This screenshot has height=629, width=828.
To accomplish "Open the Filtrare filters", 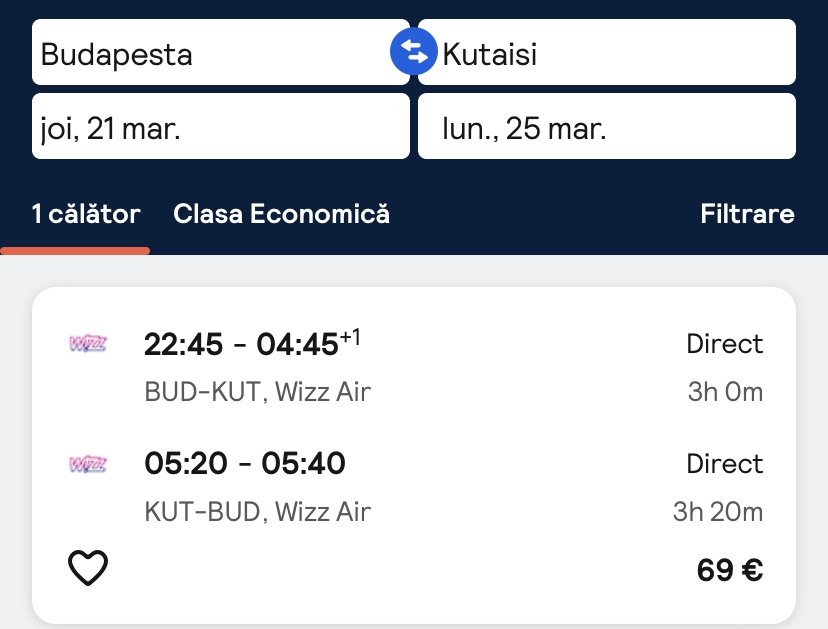I will click(x=747, y=214).
